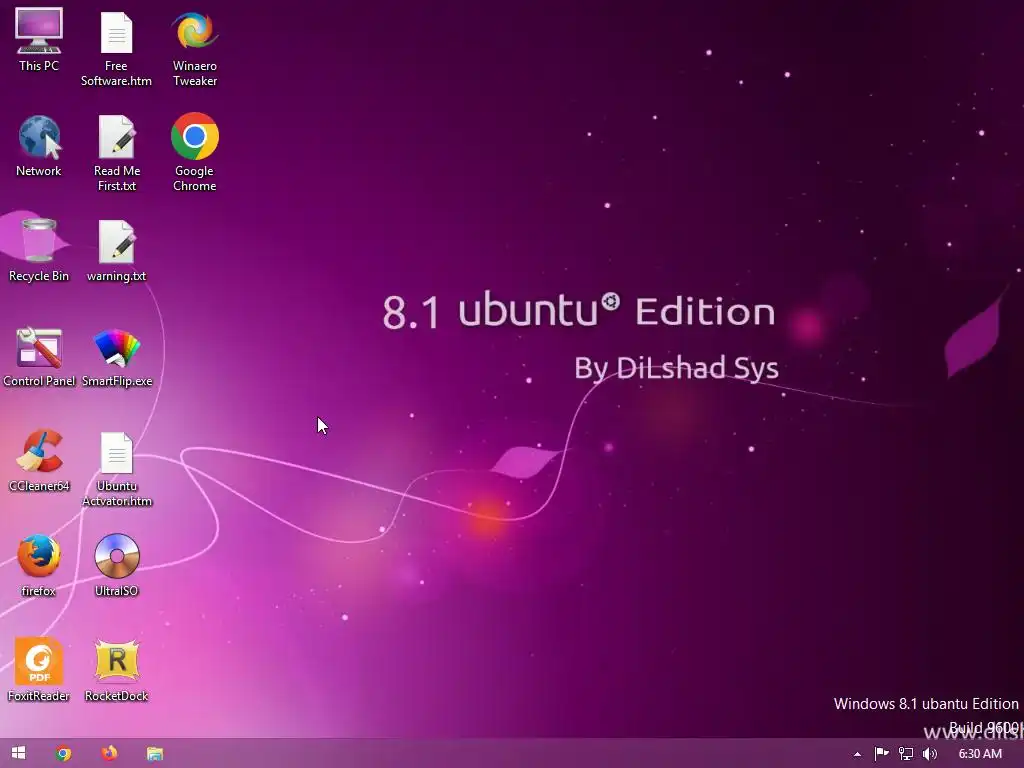Open Action Center flag icon
Image resolution: width=1024 pixels, height=768 pixels.
point(882,754)
